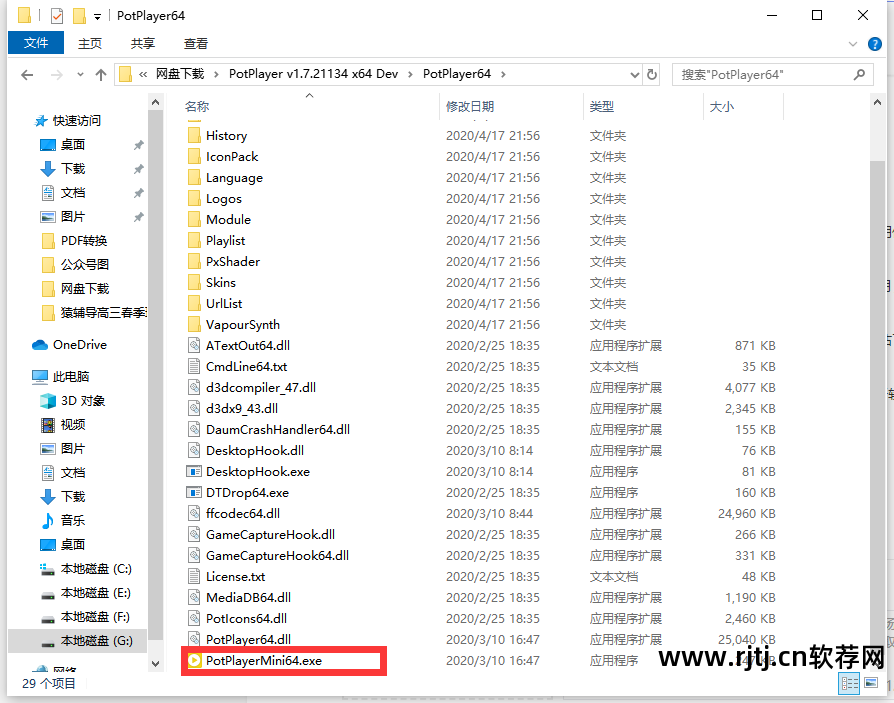The height and width of the screenshot is (703, 894).
Task: Select the PotPlayerMini64.exe application icon
Action: point(194,660)
